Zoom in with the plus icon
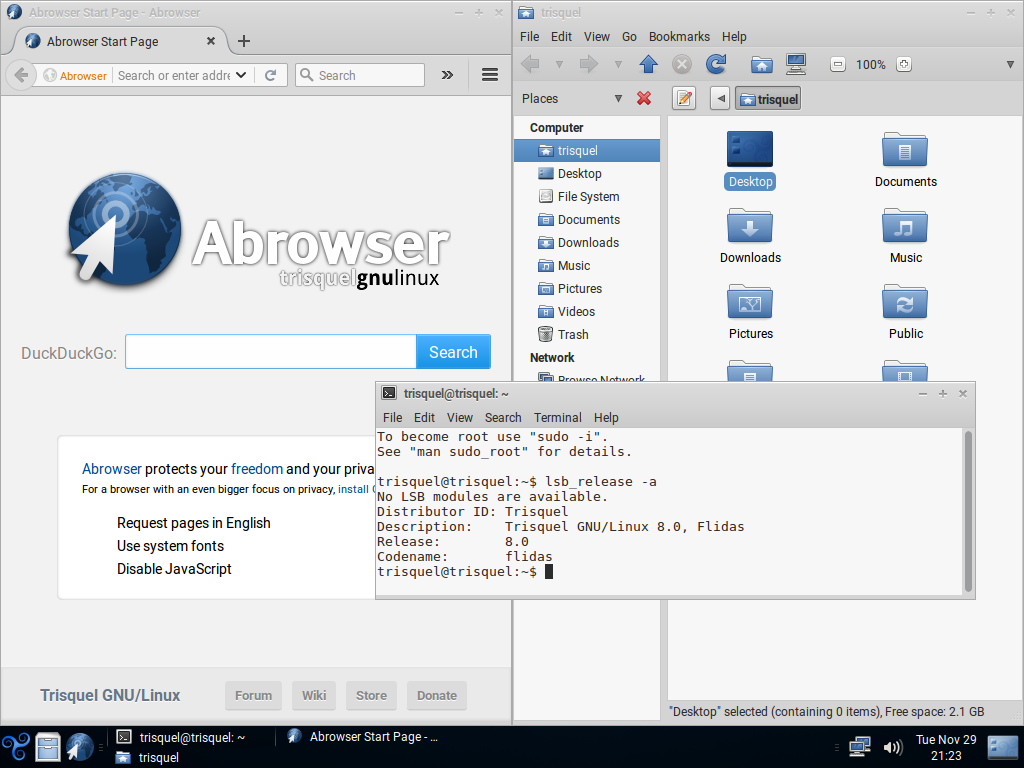Image resolution: width=1024 pixels, height=768 pixels. point(904,64)
